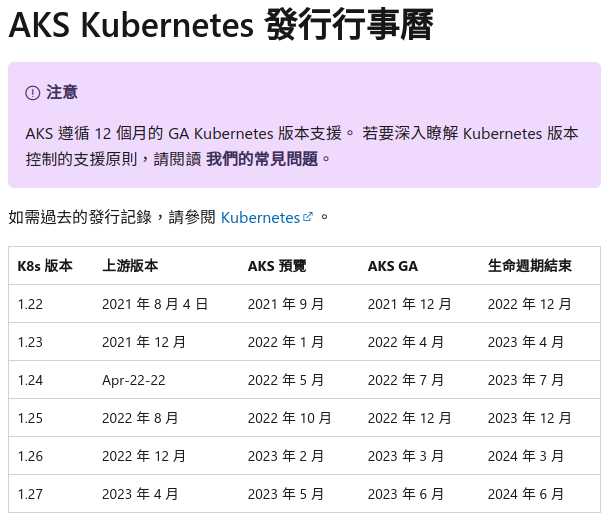Select version cell 1.26
Image resolution: width=612 pixels, height=522 pixels.
point(30,456)
